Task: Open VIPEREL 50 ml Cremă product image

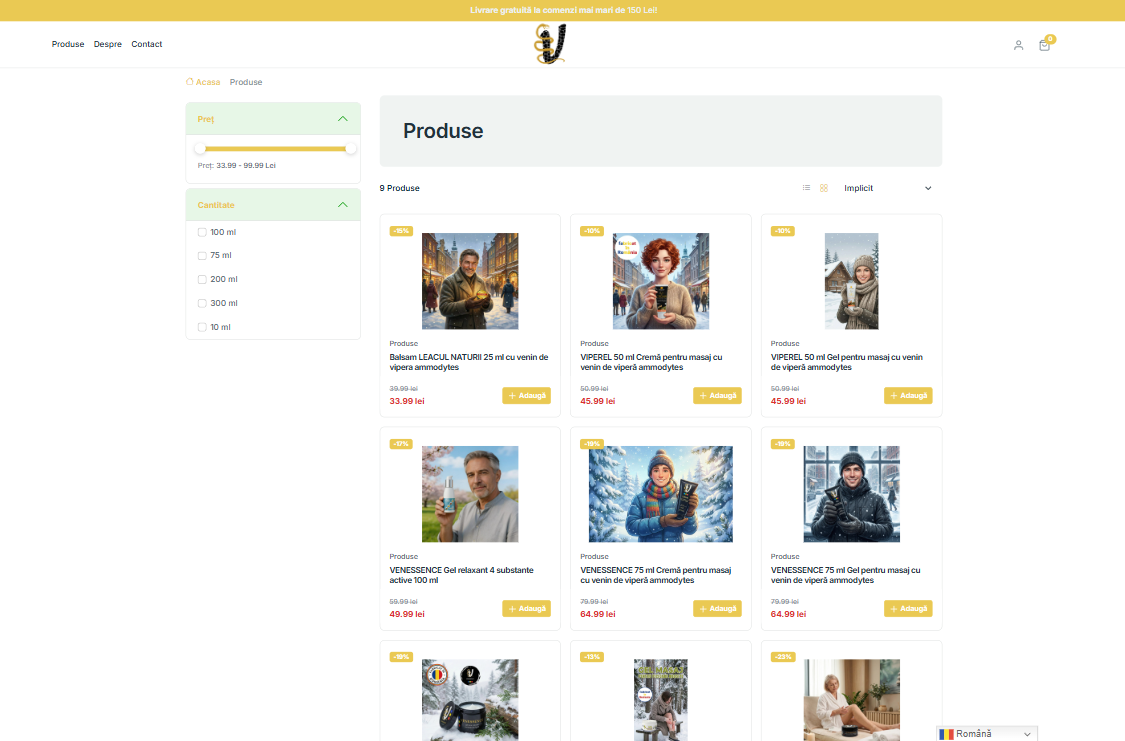Action: [x=660, y=281]
